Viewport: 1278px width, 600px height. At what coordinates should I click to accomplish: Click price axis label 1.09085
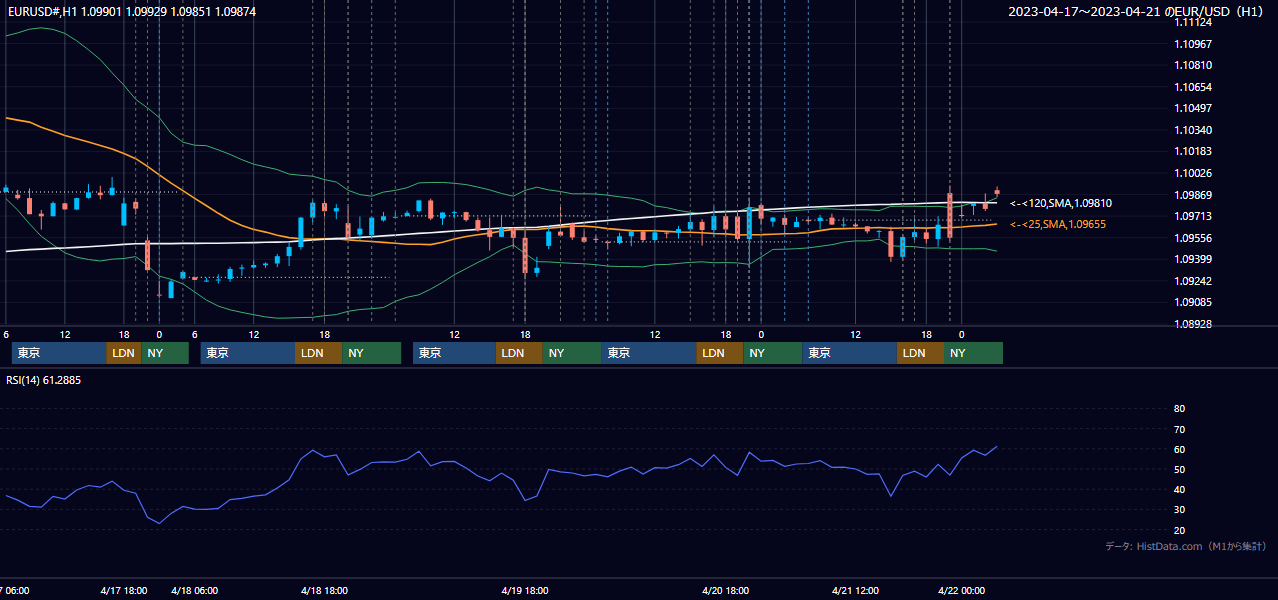point(1192,302)
